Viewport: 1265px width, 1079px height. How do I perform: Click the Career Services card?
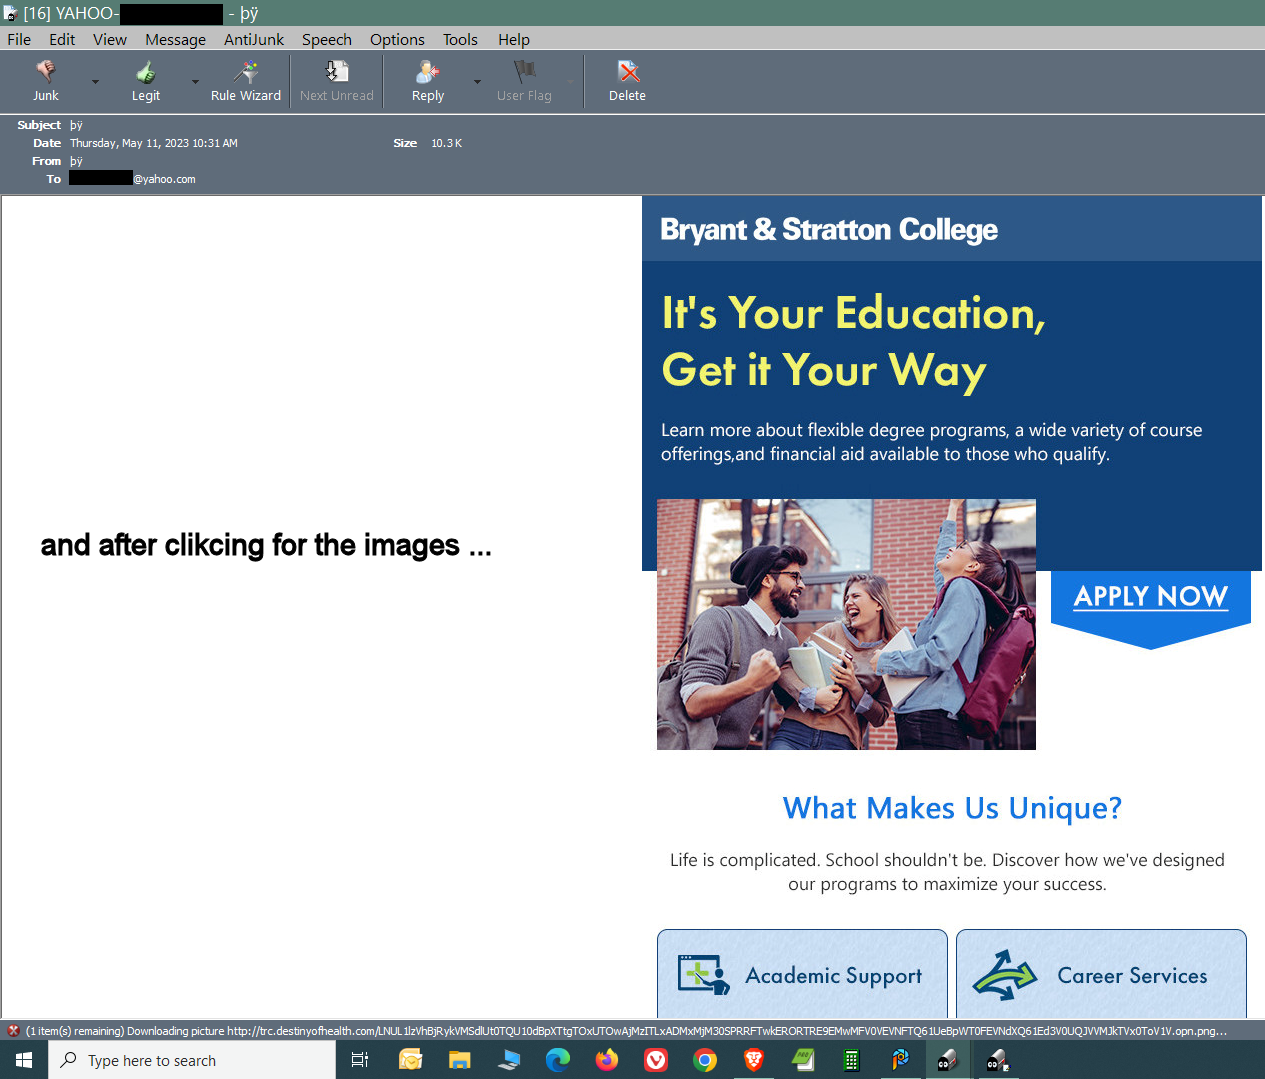(x=1101, y=974)
